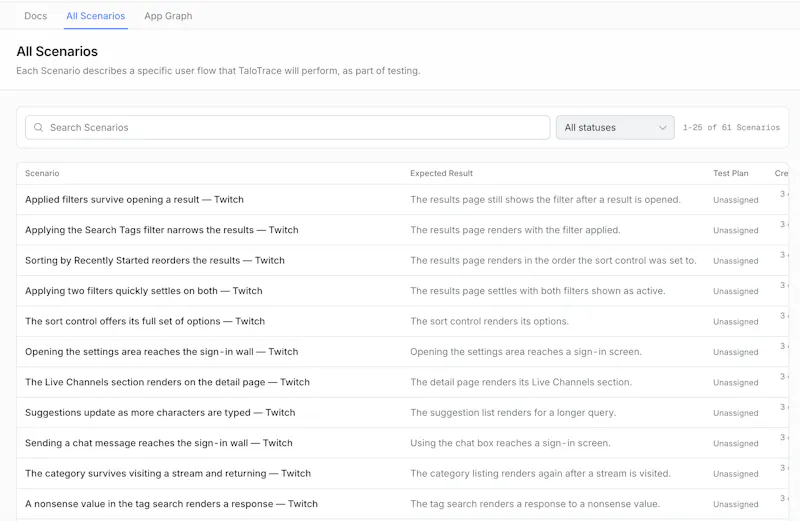
Task: Click the All Scenarios page heading
Action: coord(57,52)
